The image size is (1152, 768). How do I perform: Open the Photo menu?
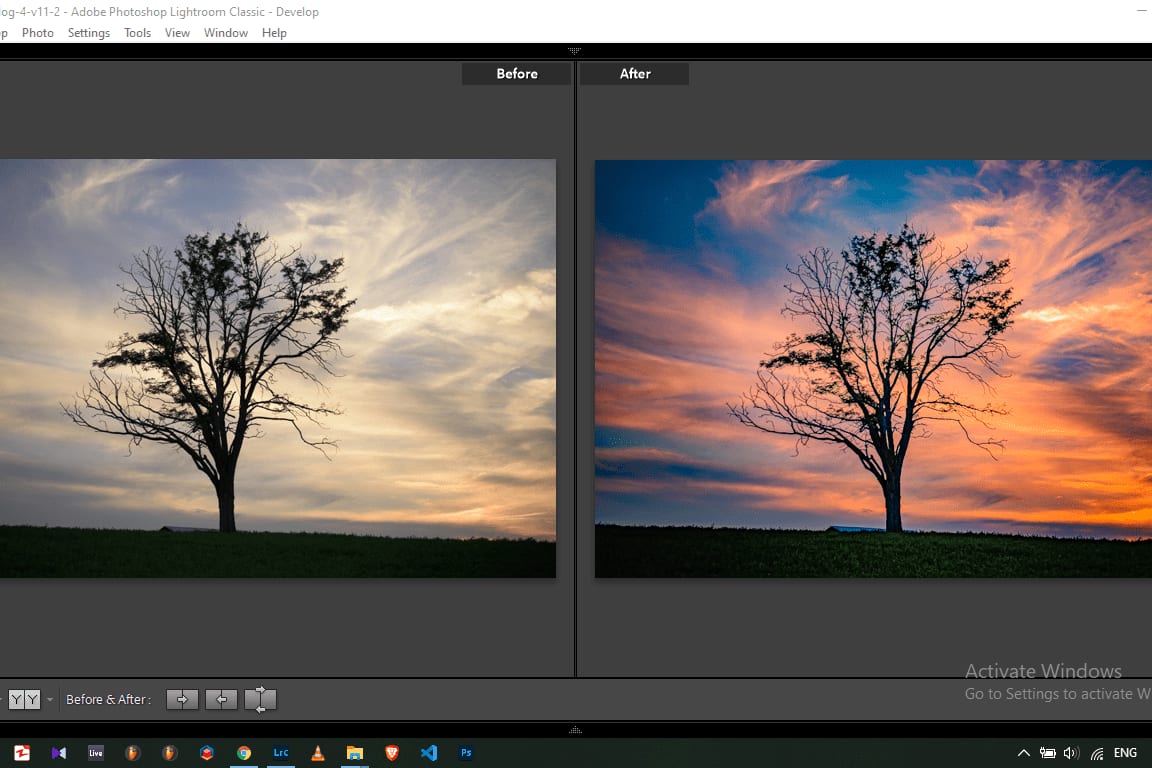pos(38,33)
